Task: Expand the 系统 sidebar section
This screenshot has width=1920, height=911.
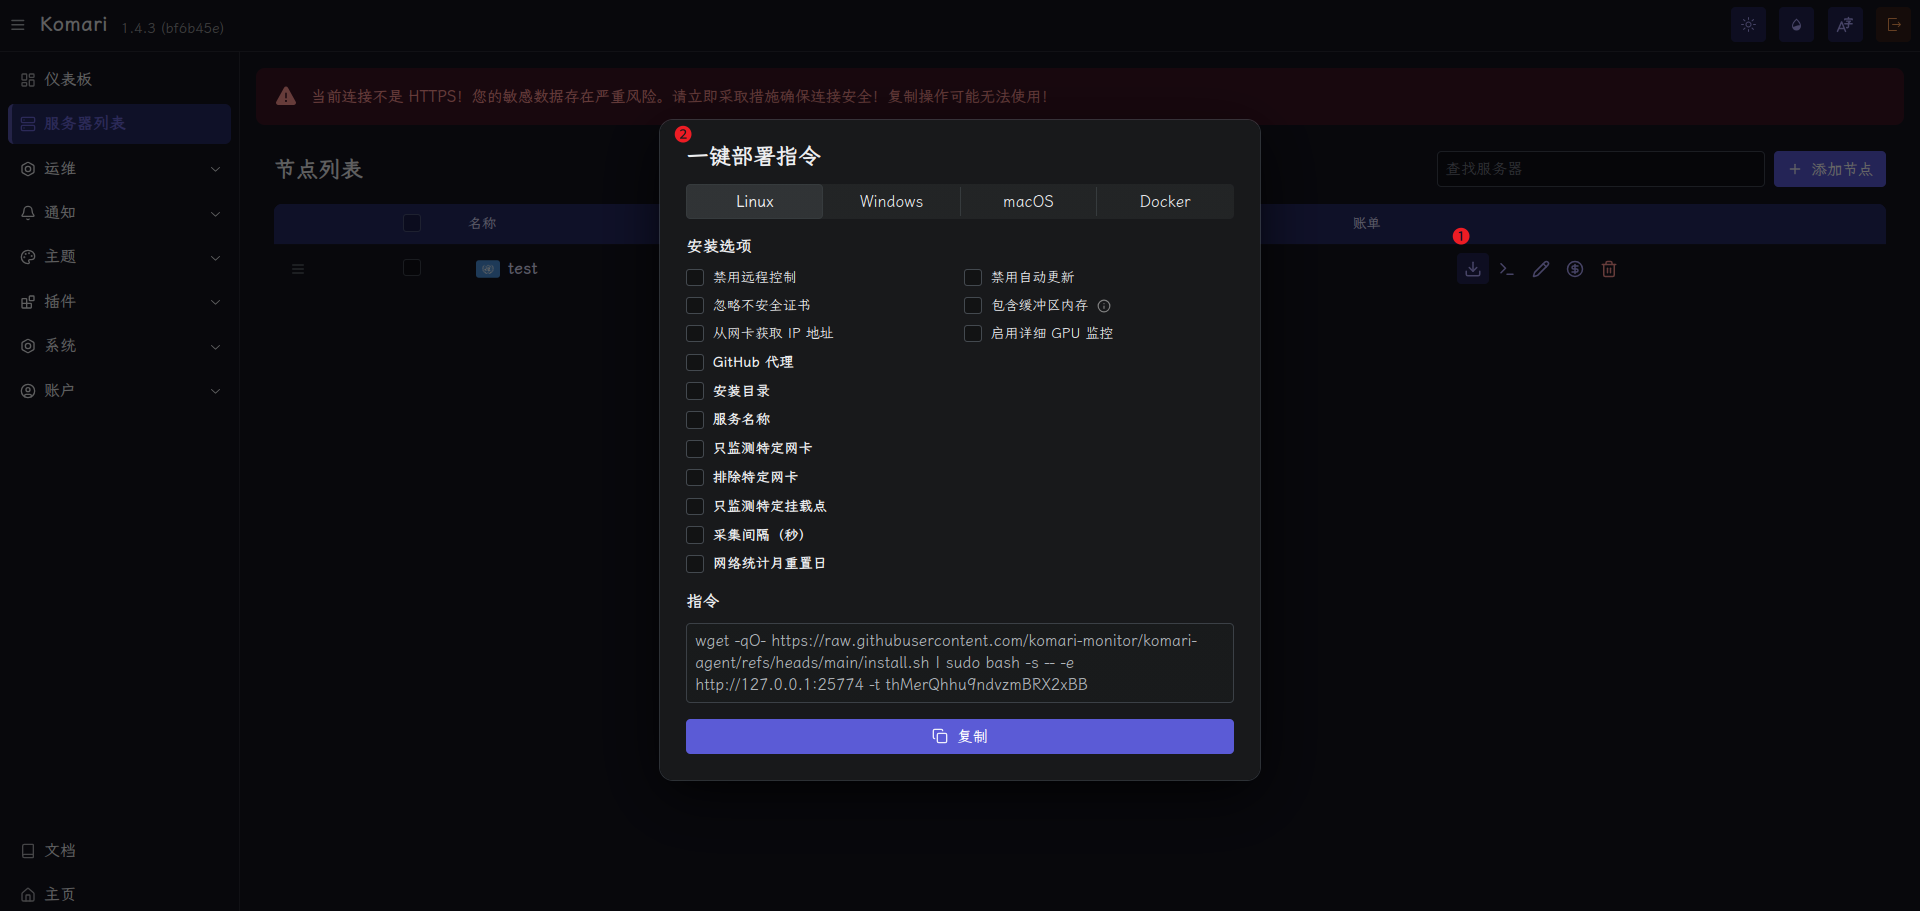Action: click(x=119, y=346)
